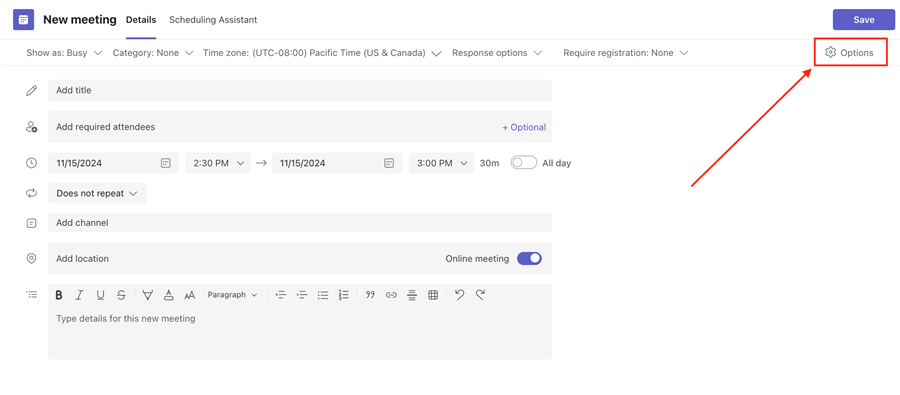
Task: Increase the paragraph indent
Action: (302, 295)
